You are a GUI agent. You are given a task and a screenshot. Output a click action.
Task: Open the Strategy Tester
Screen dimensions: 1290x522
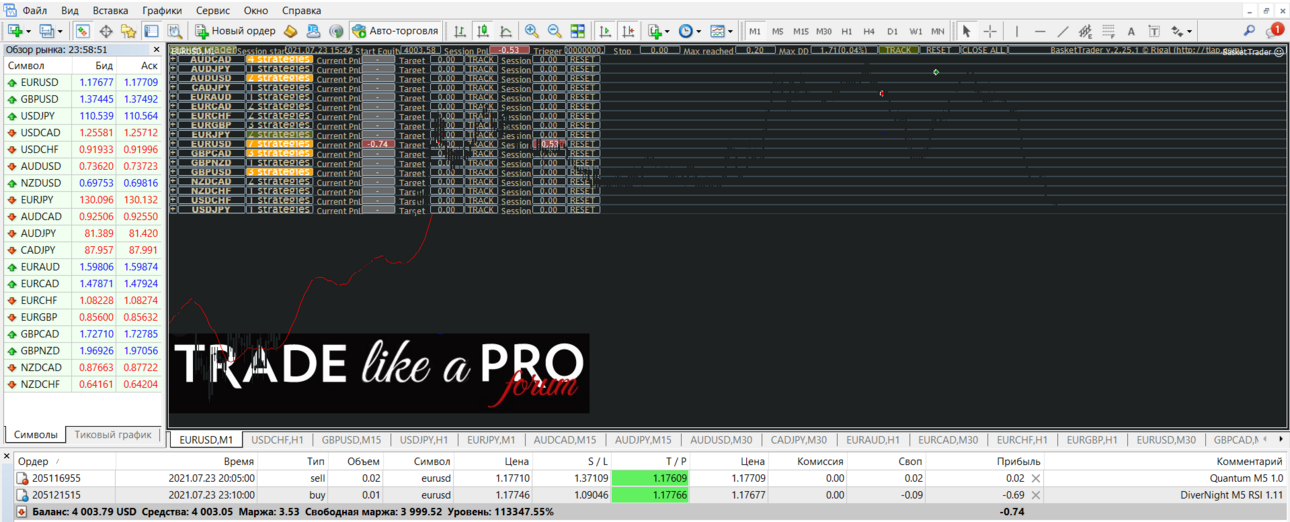click(x=174, y=31)
